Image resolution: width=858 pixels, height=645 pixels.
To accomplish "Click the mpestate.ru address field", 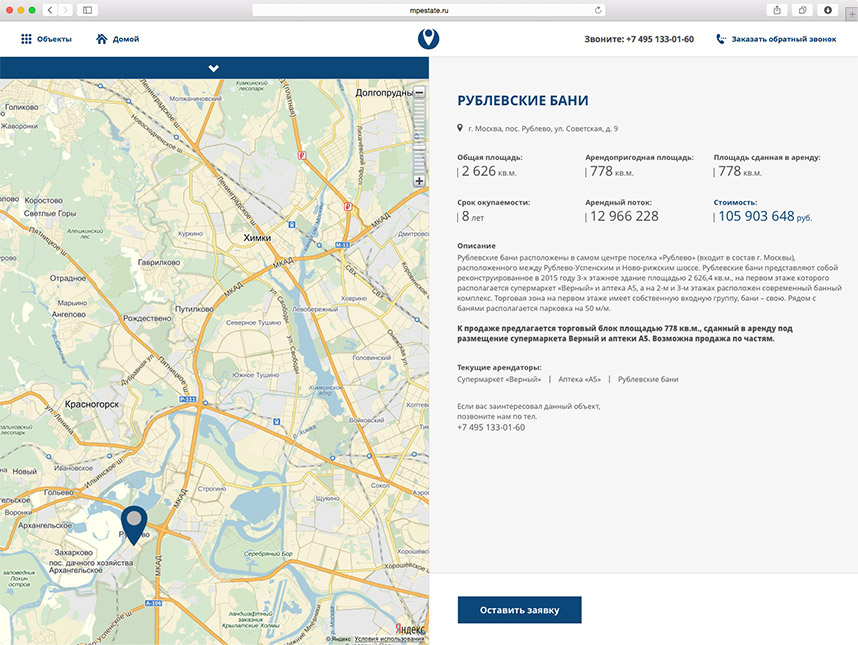I will pos(428,9).
